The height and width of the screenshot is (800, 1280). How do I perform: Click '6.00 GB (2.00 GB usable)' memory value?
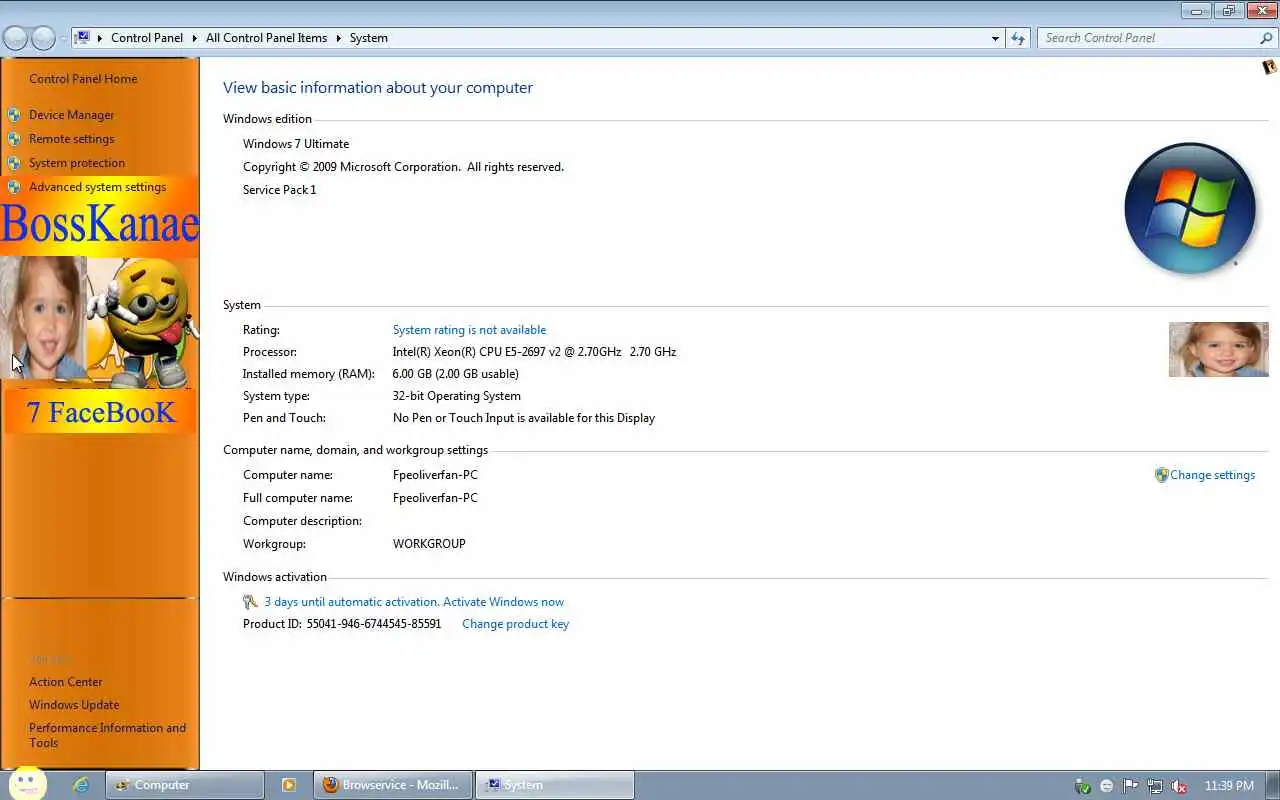(455, 374)
